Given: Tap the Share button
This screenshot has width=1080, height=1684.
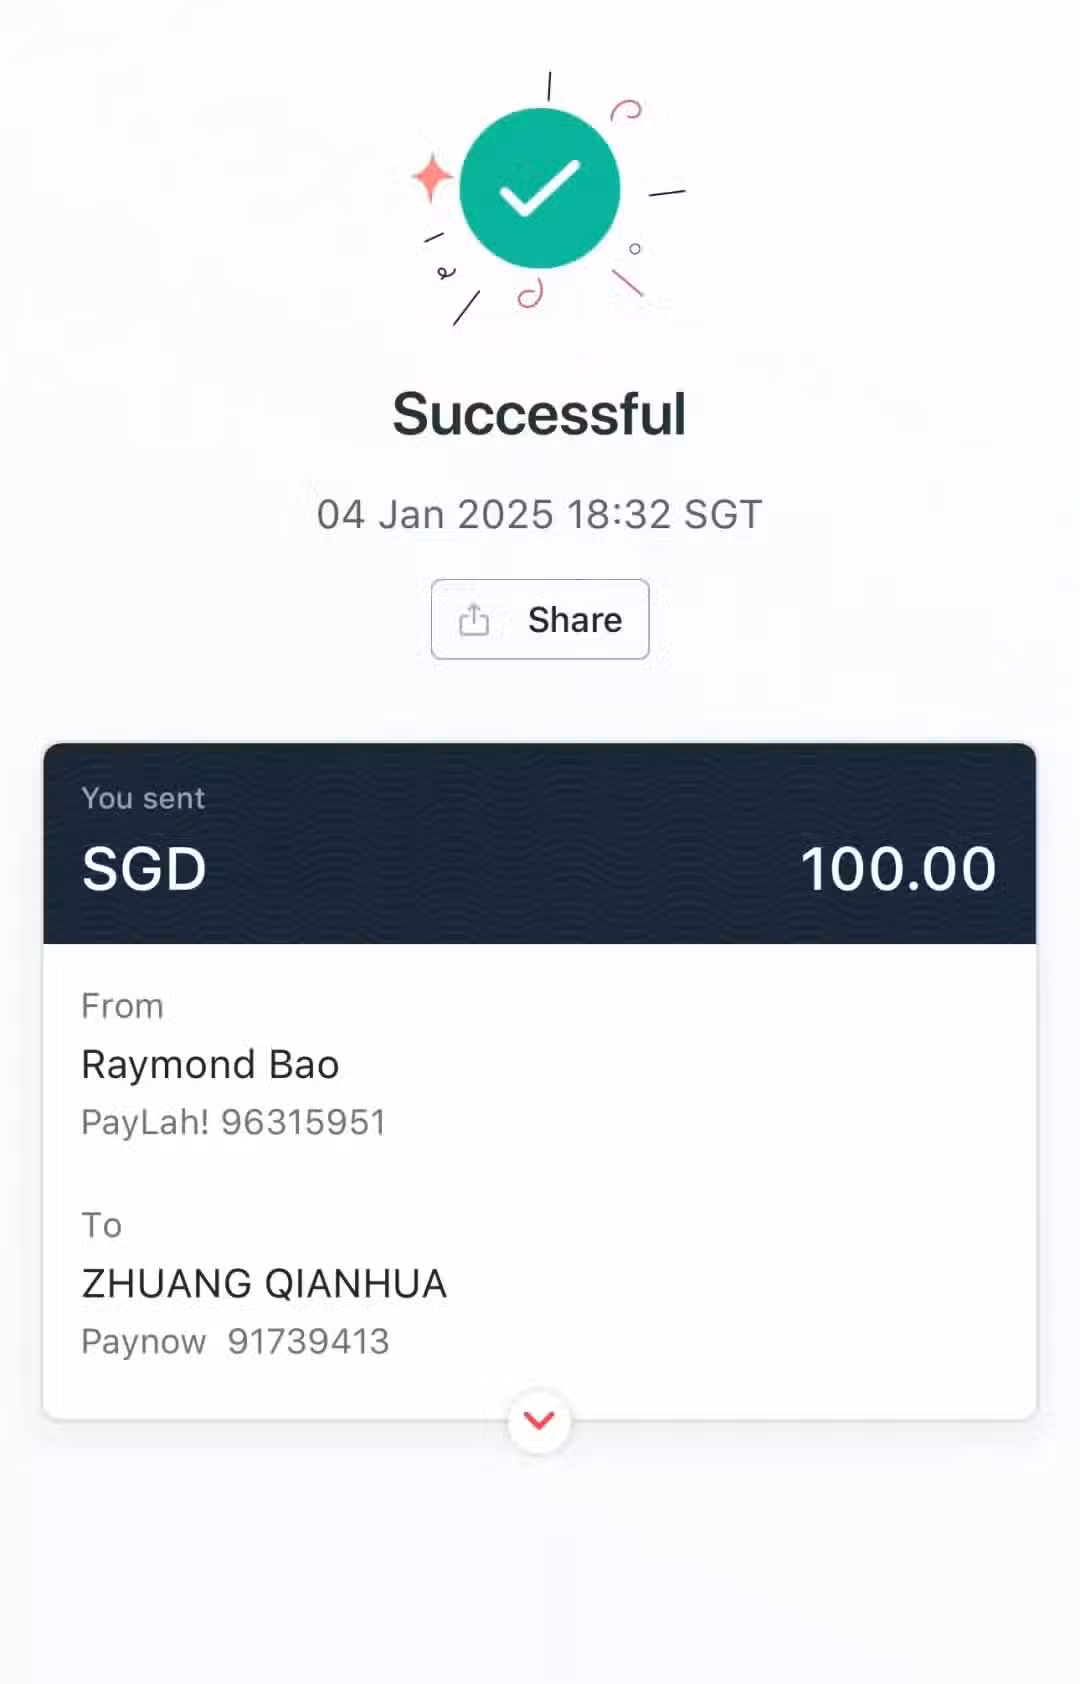Looking at the screenshot, I should pos(540,619).
